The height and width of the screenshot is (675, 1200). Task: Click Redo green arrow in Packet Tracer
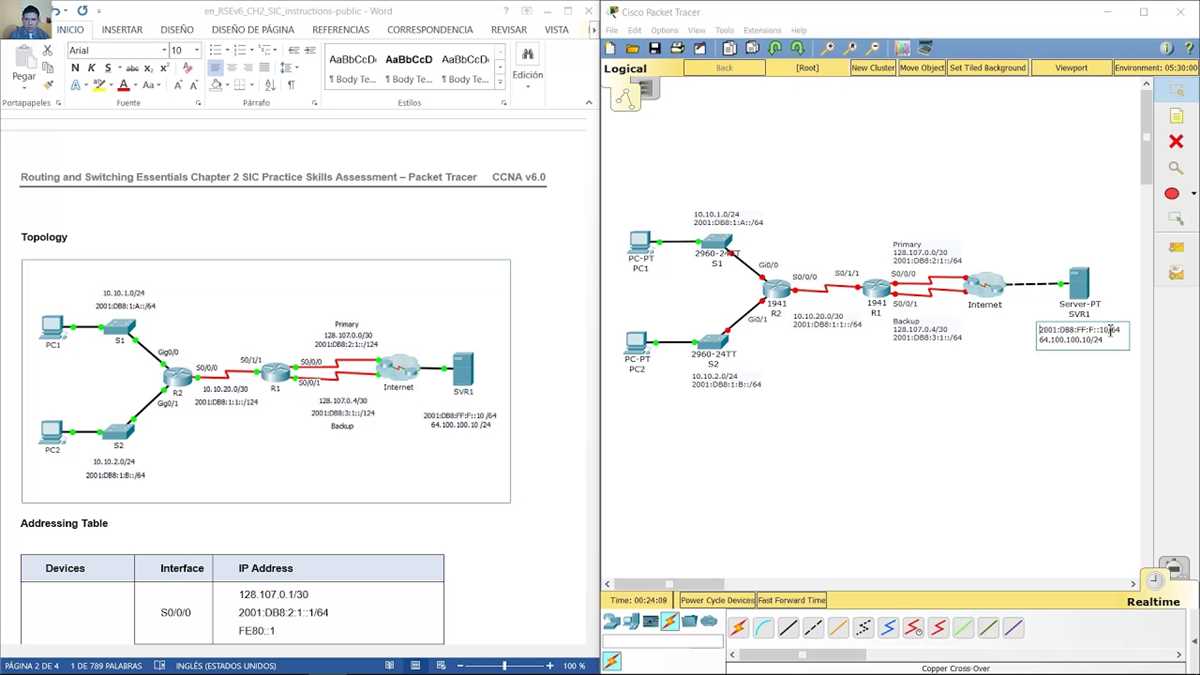point(797,48)
